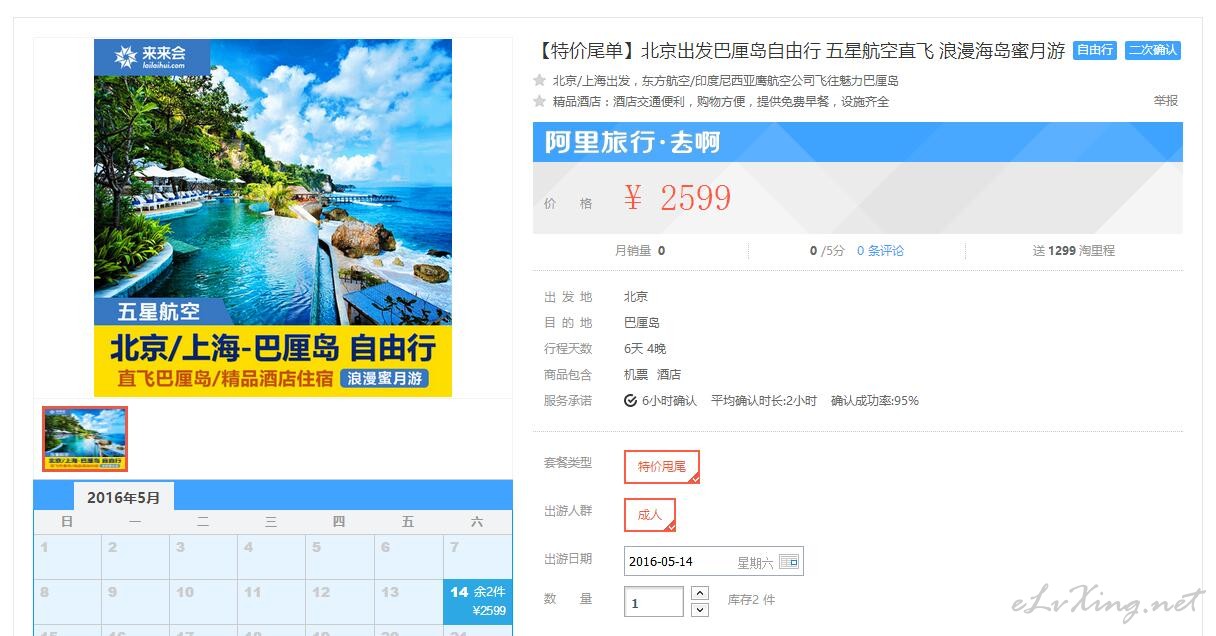Viewport: 1216px width, 636px height.
Task: Increase quantity with the up arrow
Action: (700, 593)
